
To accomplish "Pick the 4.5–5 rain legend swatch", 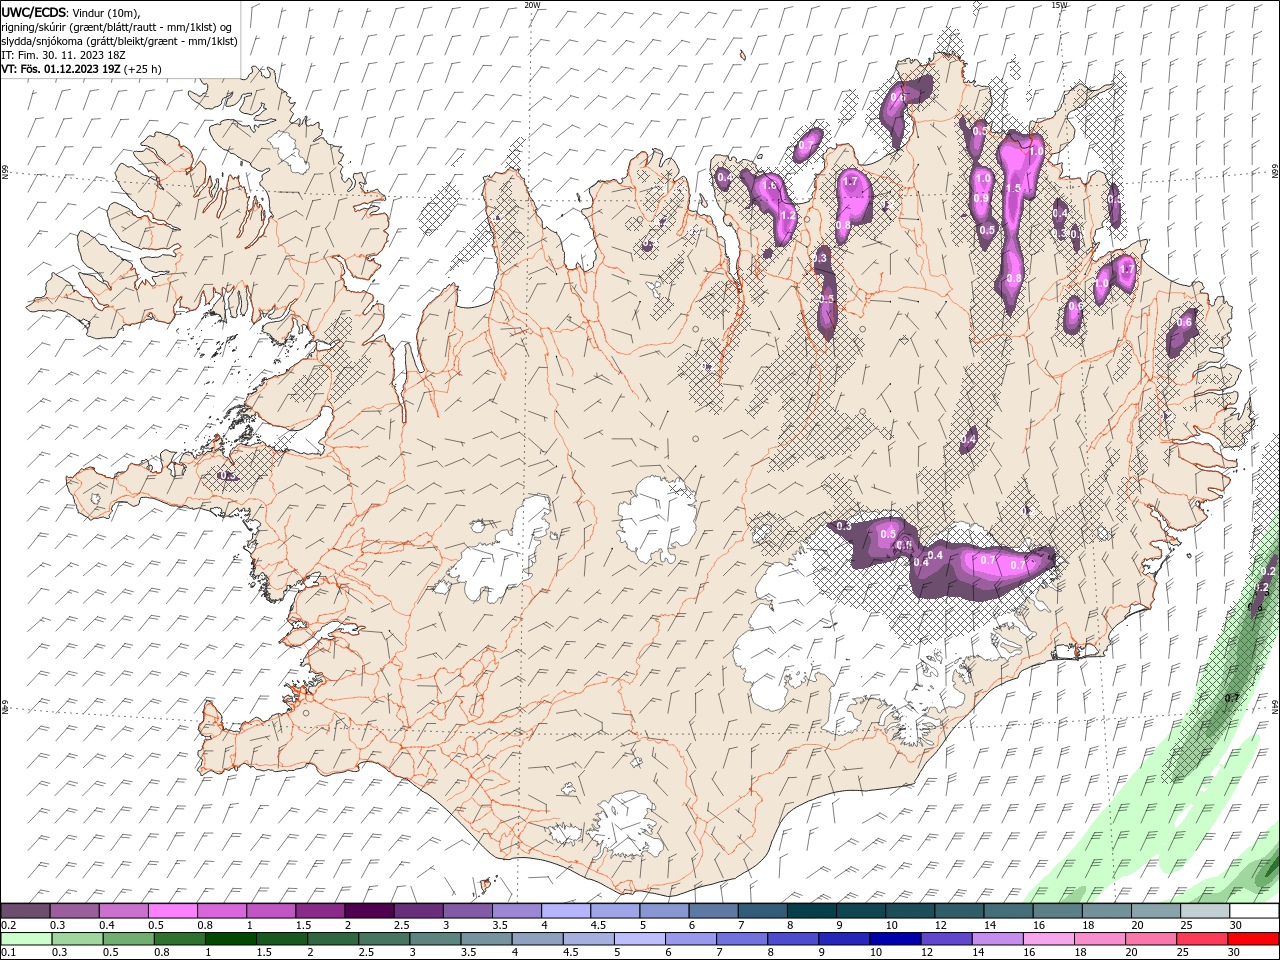I will 589,939.
